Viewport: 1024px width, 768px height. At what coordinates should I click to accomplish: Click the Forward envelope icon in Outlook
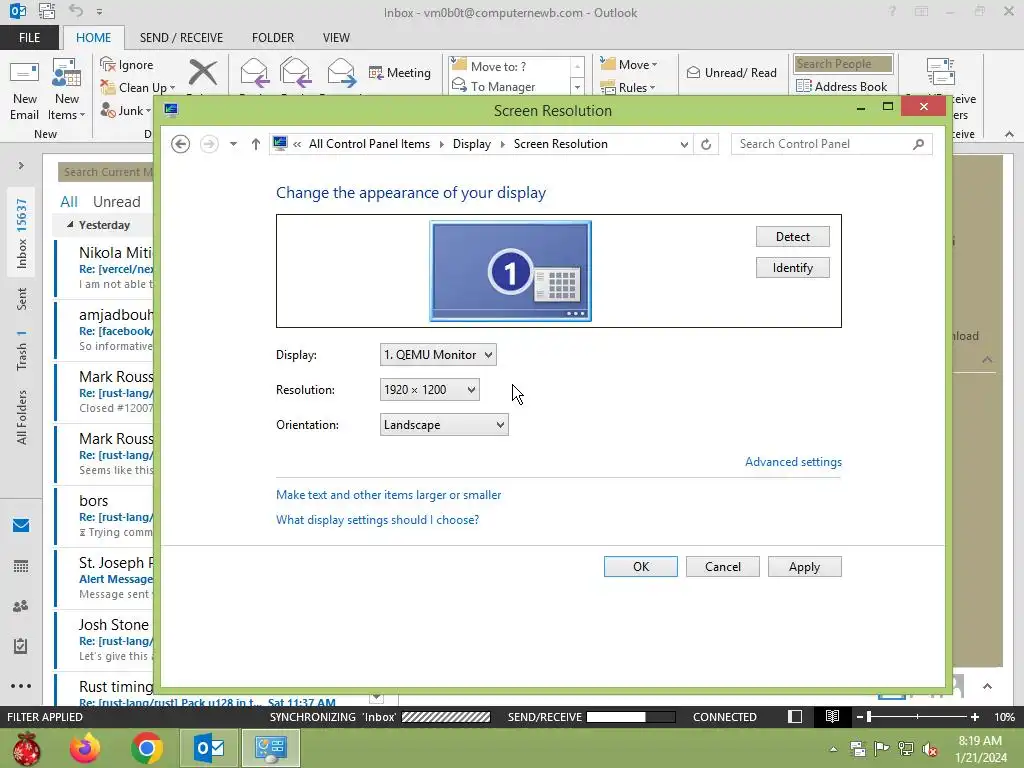[341, 72]
